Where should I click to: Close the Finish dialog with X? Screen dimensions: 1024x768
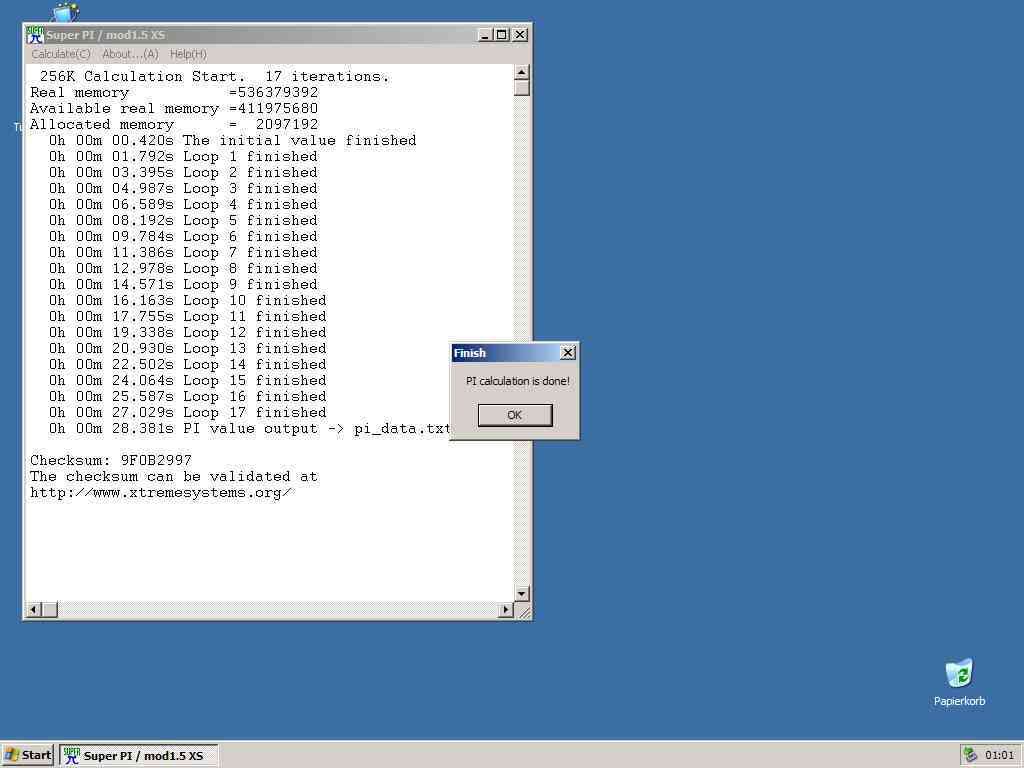click(x=568, y=353)
